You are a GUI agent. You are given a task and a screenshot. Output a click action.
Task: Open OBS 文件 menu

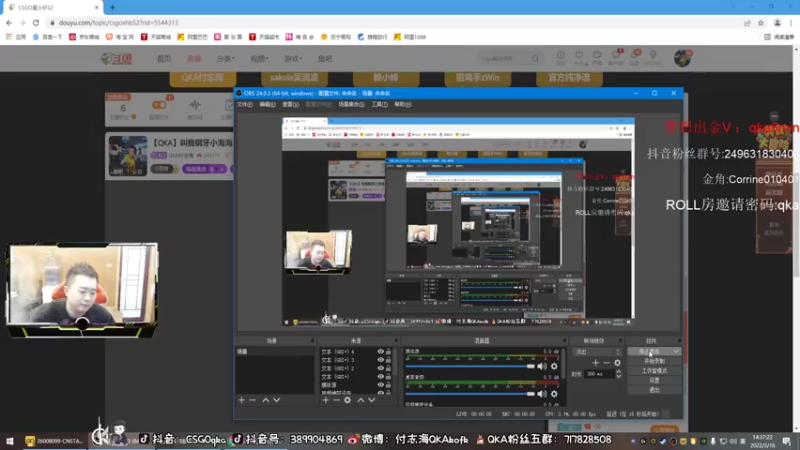click(244, 105)
